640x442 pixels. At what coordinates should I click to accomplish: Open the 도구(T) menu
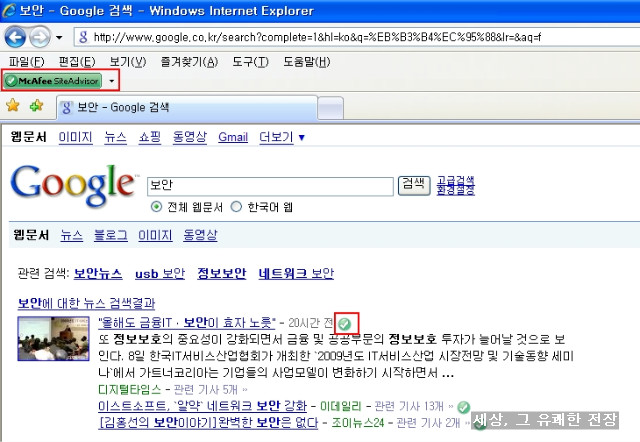pos(250,62)
